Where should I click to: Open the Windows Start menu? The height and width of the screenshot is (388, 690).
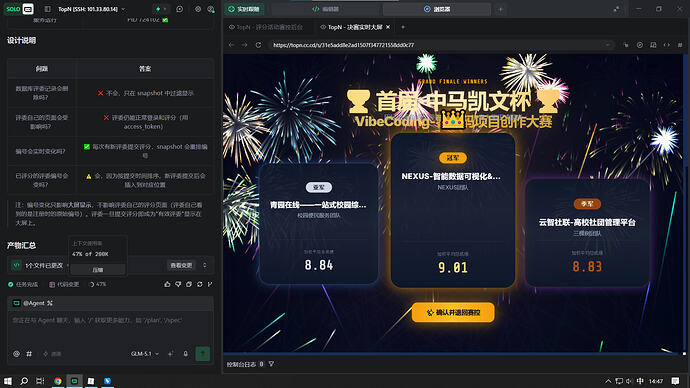click(x=7, y=381)
